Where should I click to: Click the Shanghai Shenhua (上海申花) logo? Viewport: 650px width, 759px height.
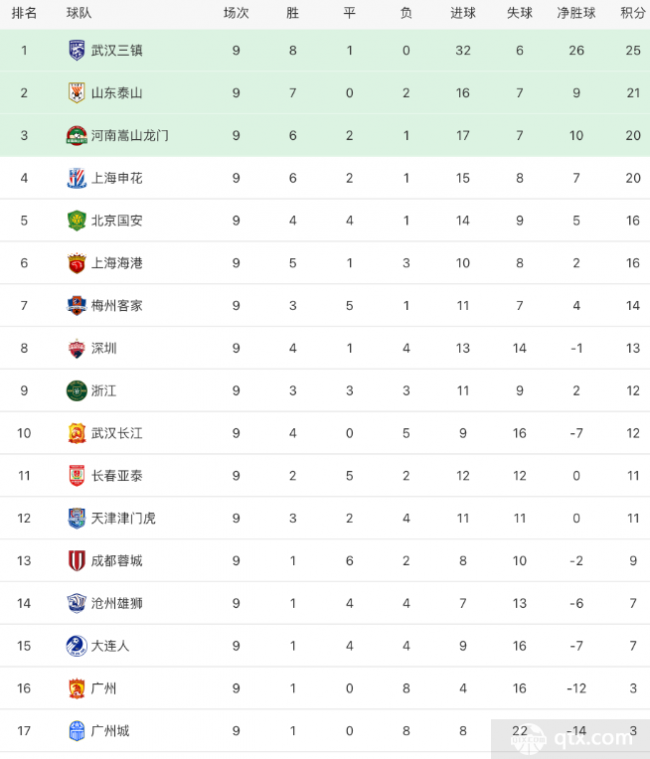[76, 178]
